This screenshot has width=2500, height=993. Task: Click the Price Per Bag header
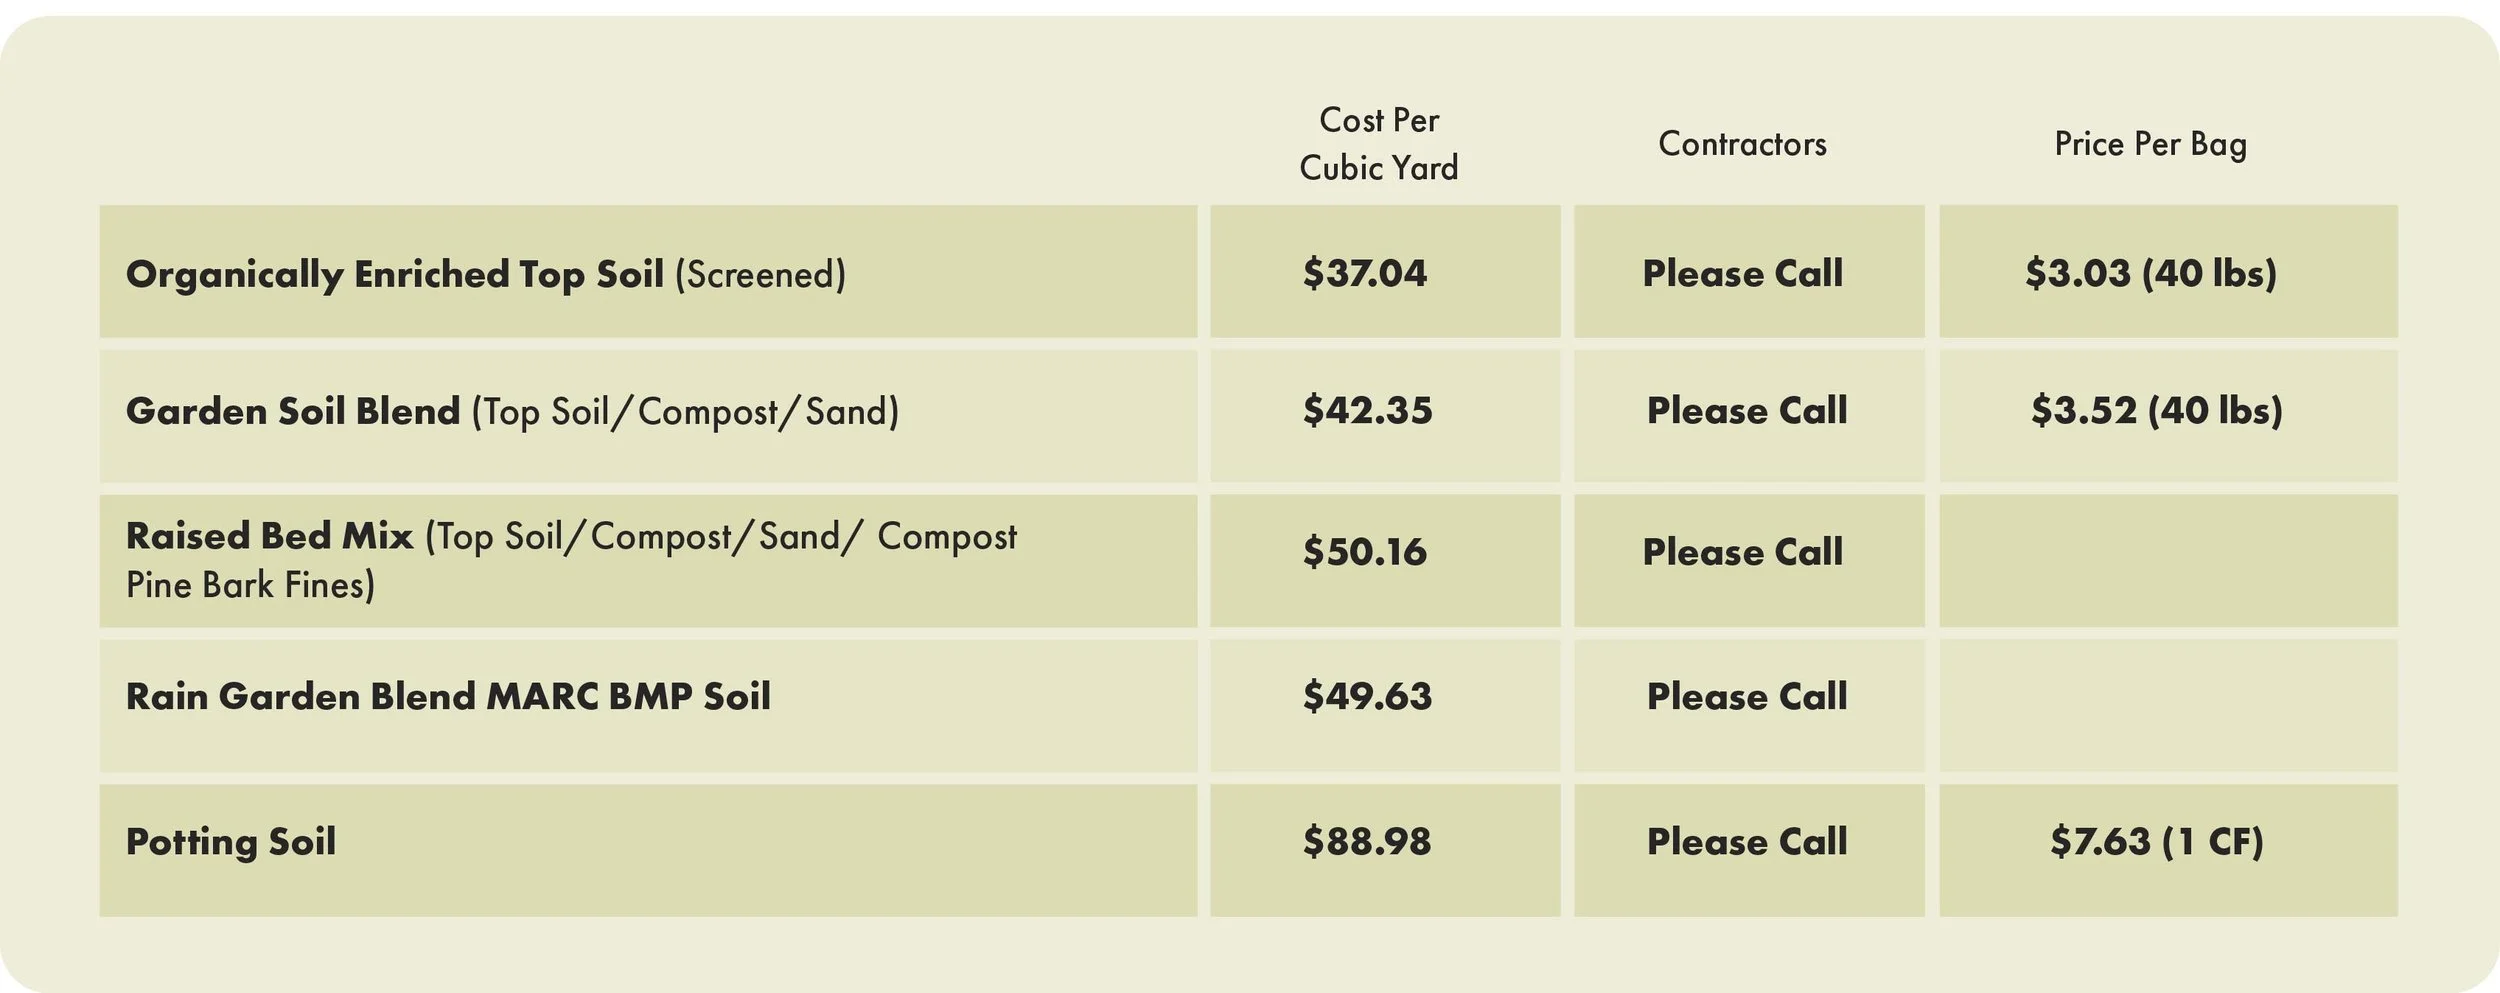click(2150, 144)
